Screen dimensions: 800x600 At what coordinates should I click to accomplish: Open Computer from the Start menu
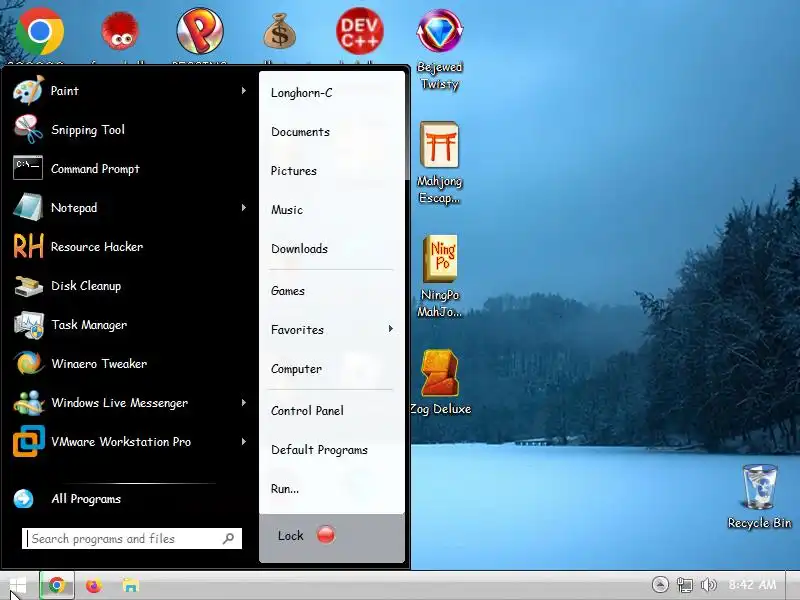click(x=296, y=368)
